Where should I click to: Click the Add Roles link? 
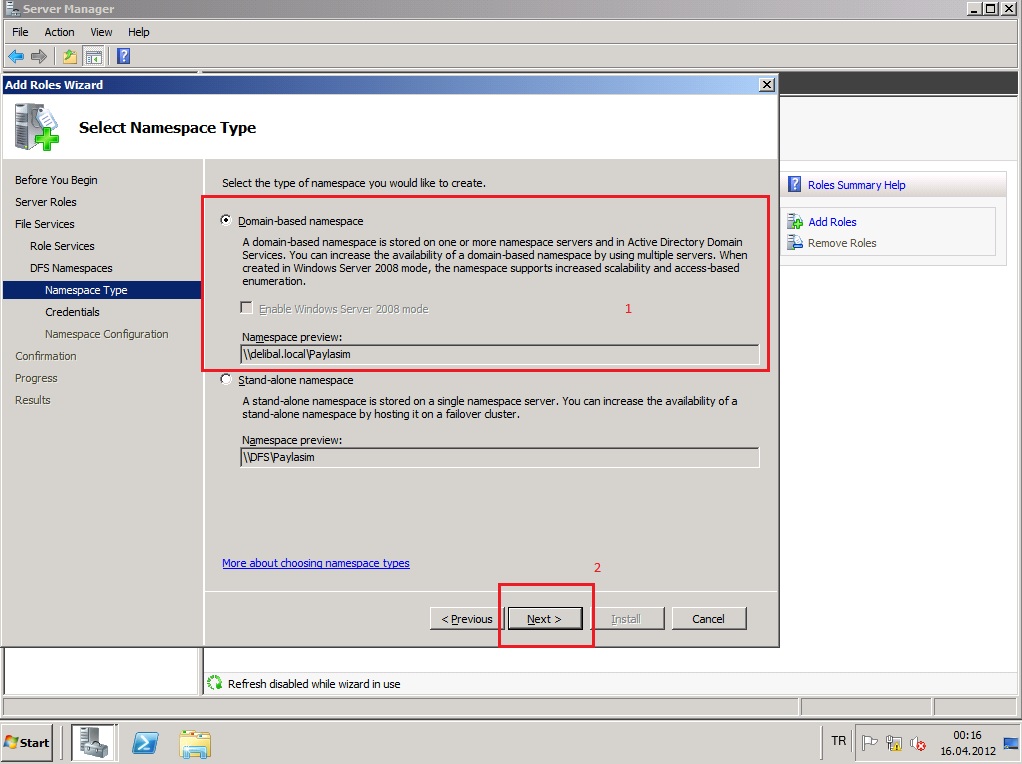832,222
